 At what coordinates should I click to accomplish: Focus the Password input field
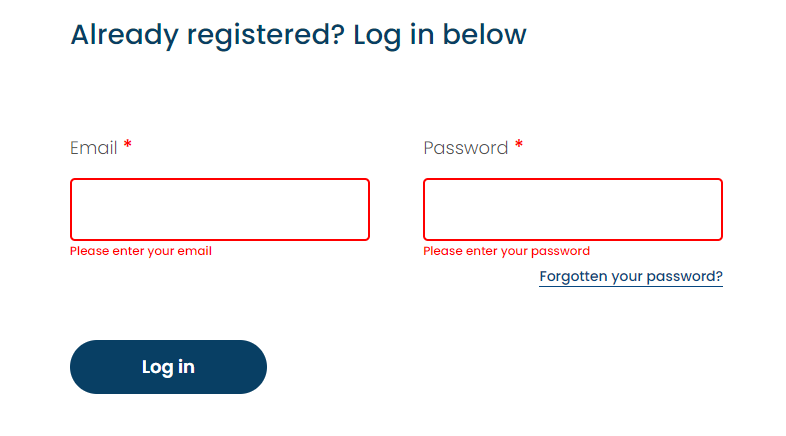pyautogui.click(x=572, y=209)
